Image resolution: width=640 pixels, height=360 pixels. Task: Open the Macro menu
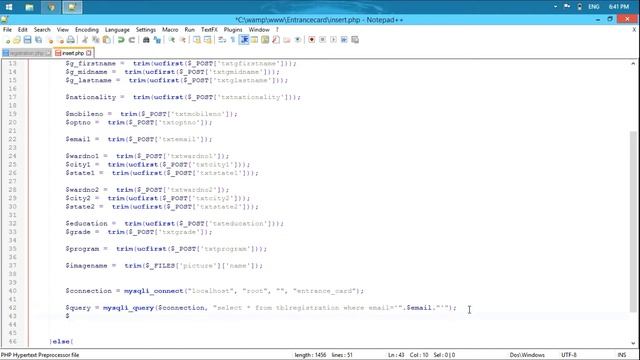click(170, 30)
